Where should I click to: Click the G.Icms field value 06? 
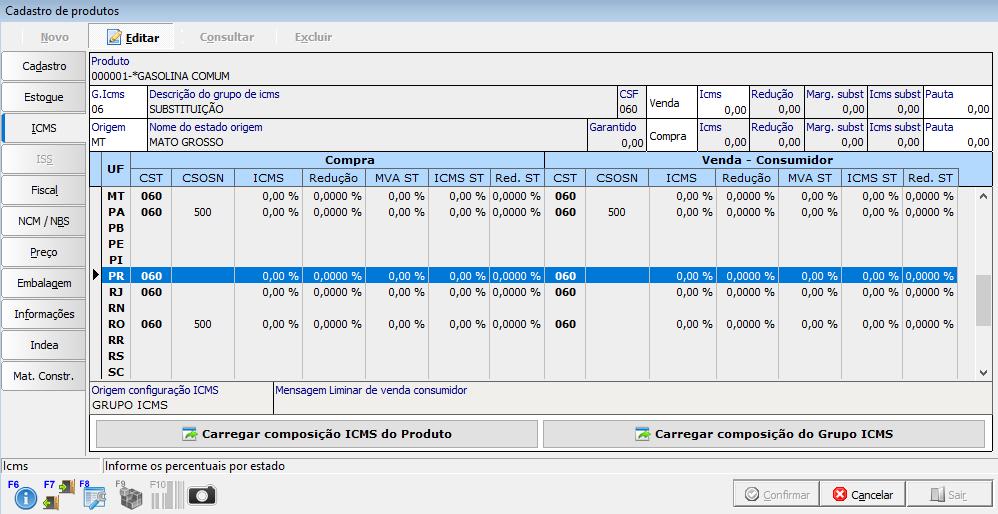tap(98, 109)
